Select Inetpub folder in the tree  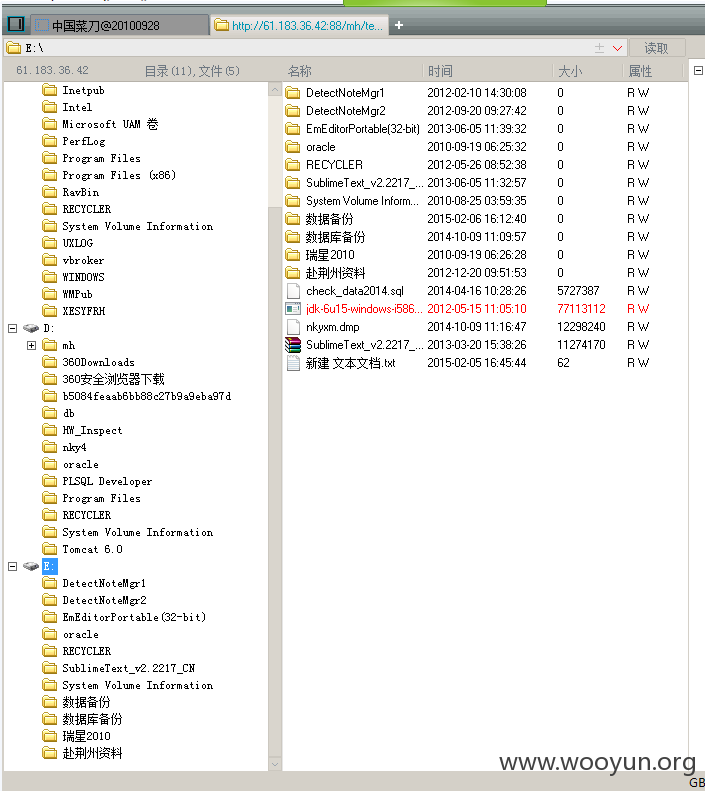tap(83, 90)
